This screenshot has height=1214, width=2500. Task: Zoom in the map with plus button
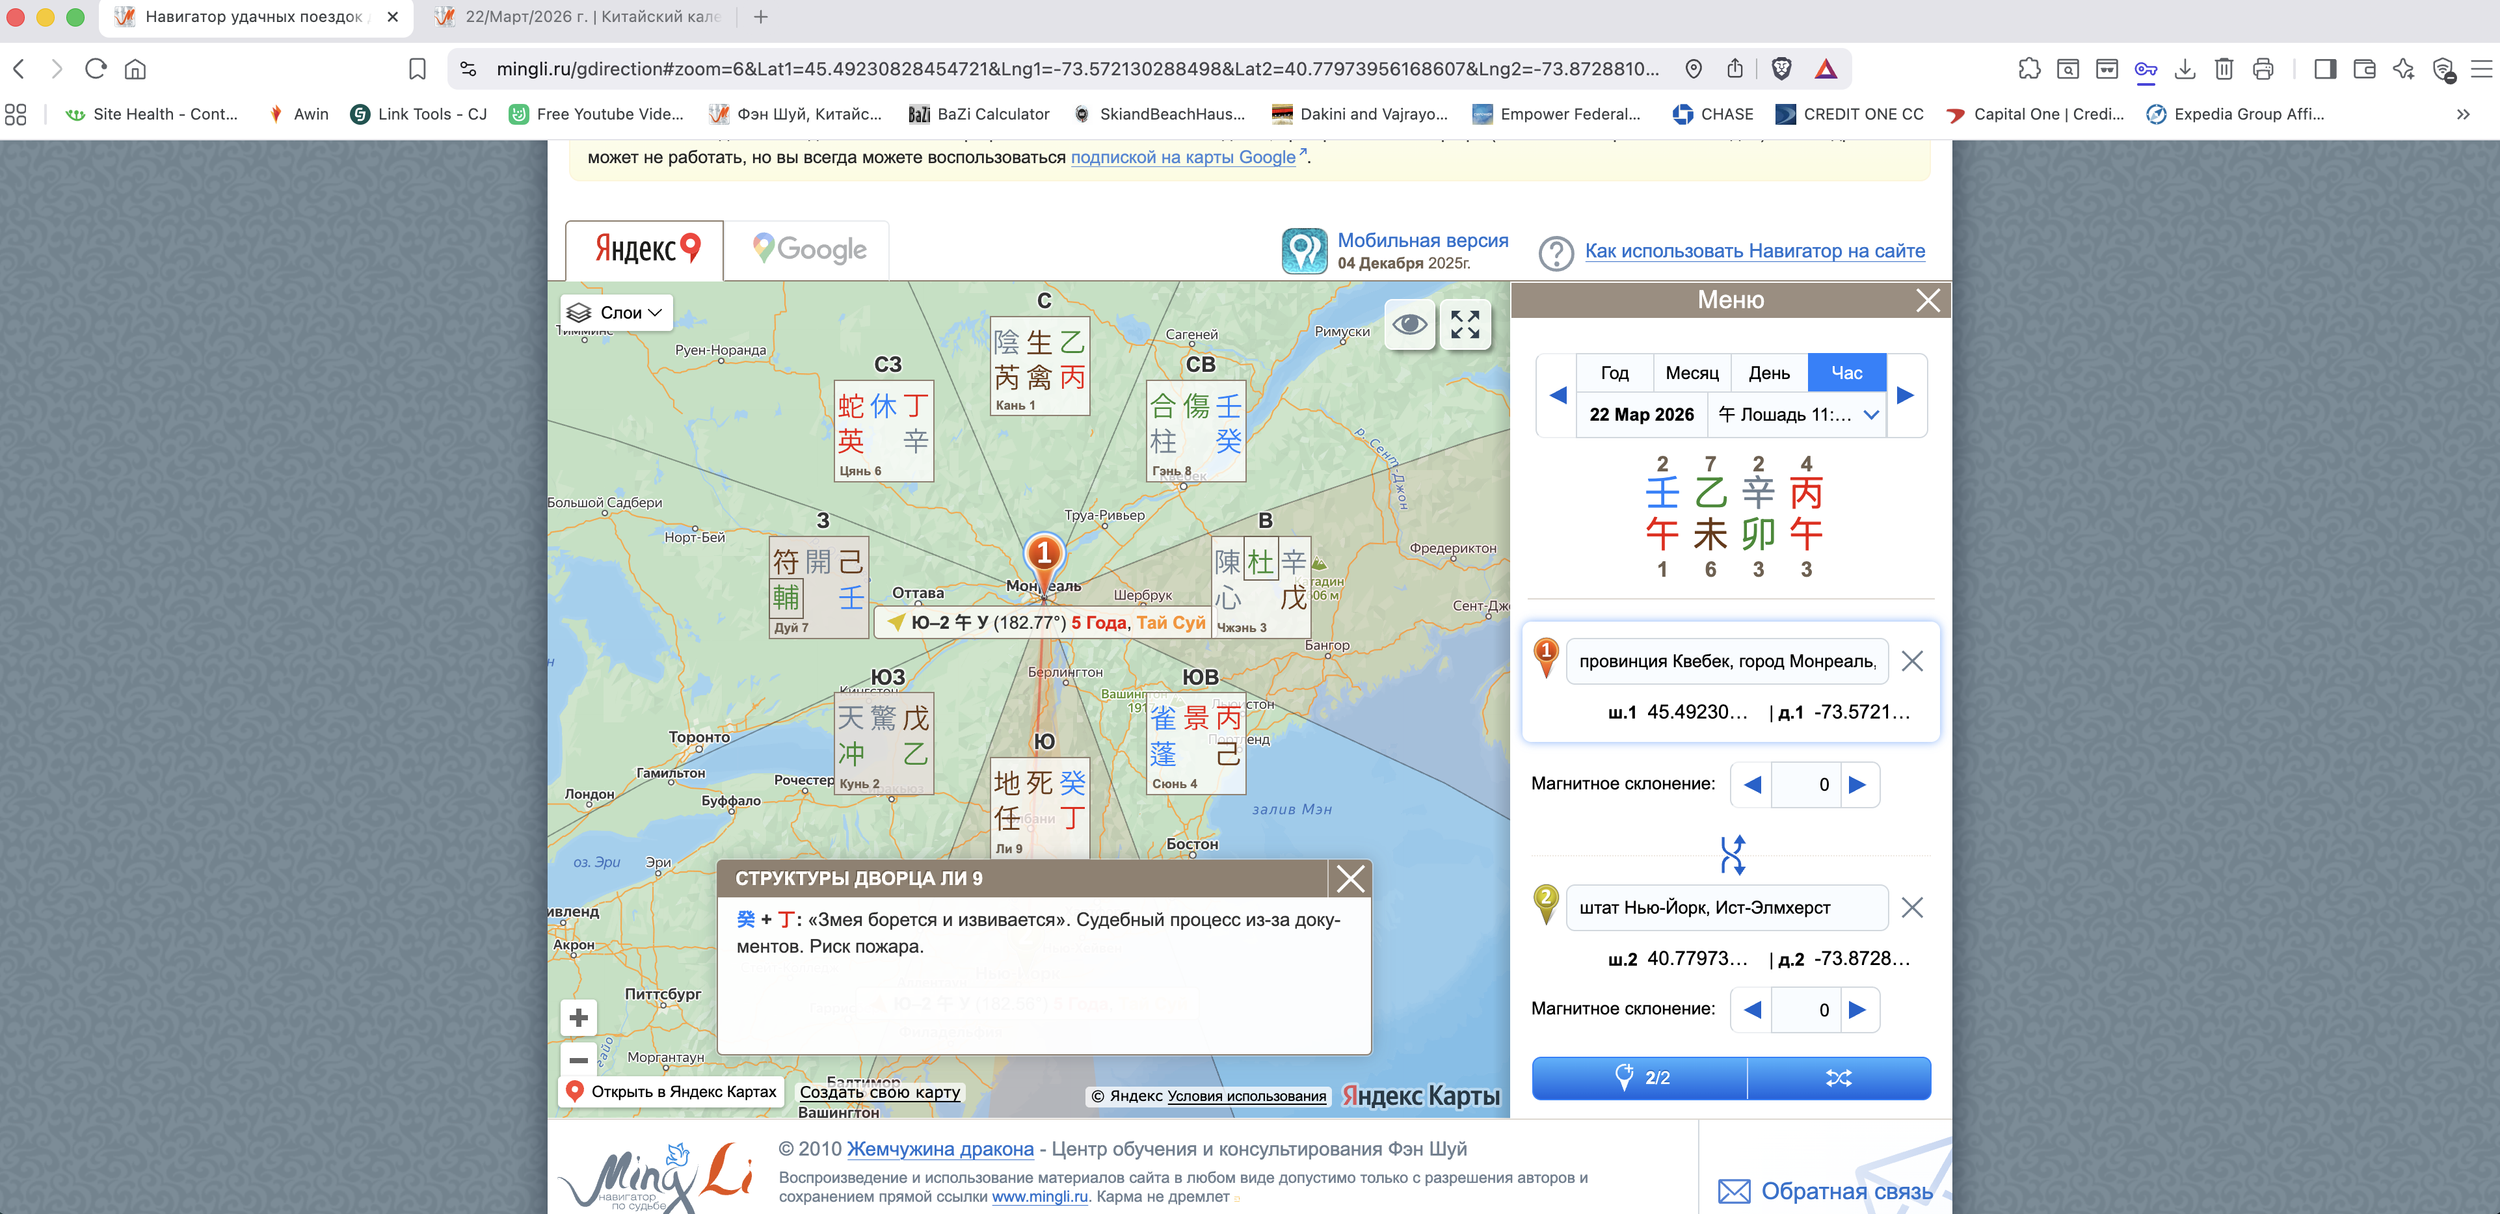pyautogui.click(x=578, y=1018)
